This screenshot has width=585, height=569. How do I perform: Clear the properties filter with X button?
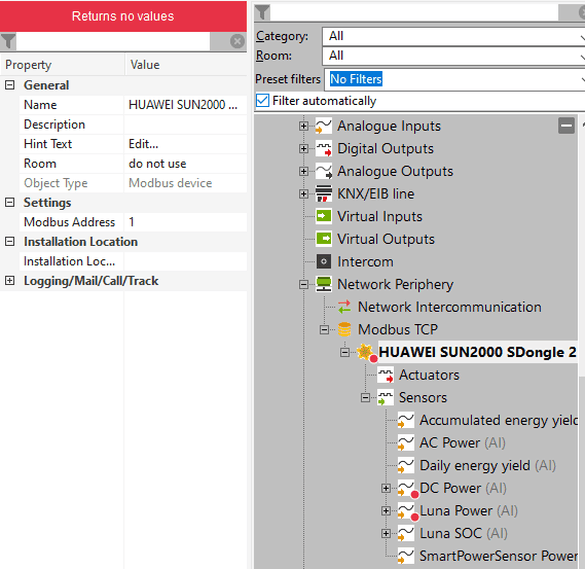237,41
